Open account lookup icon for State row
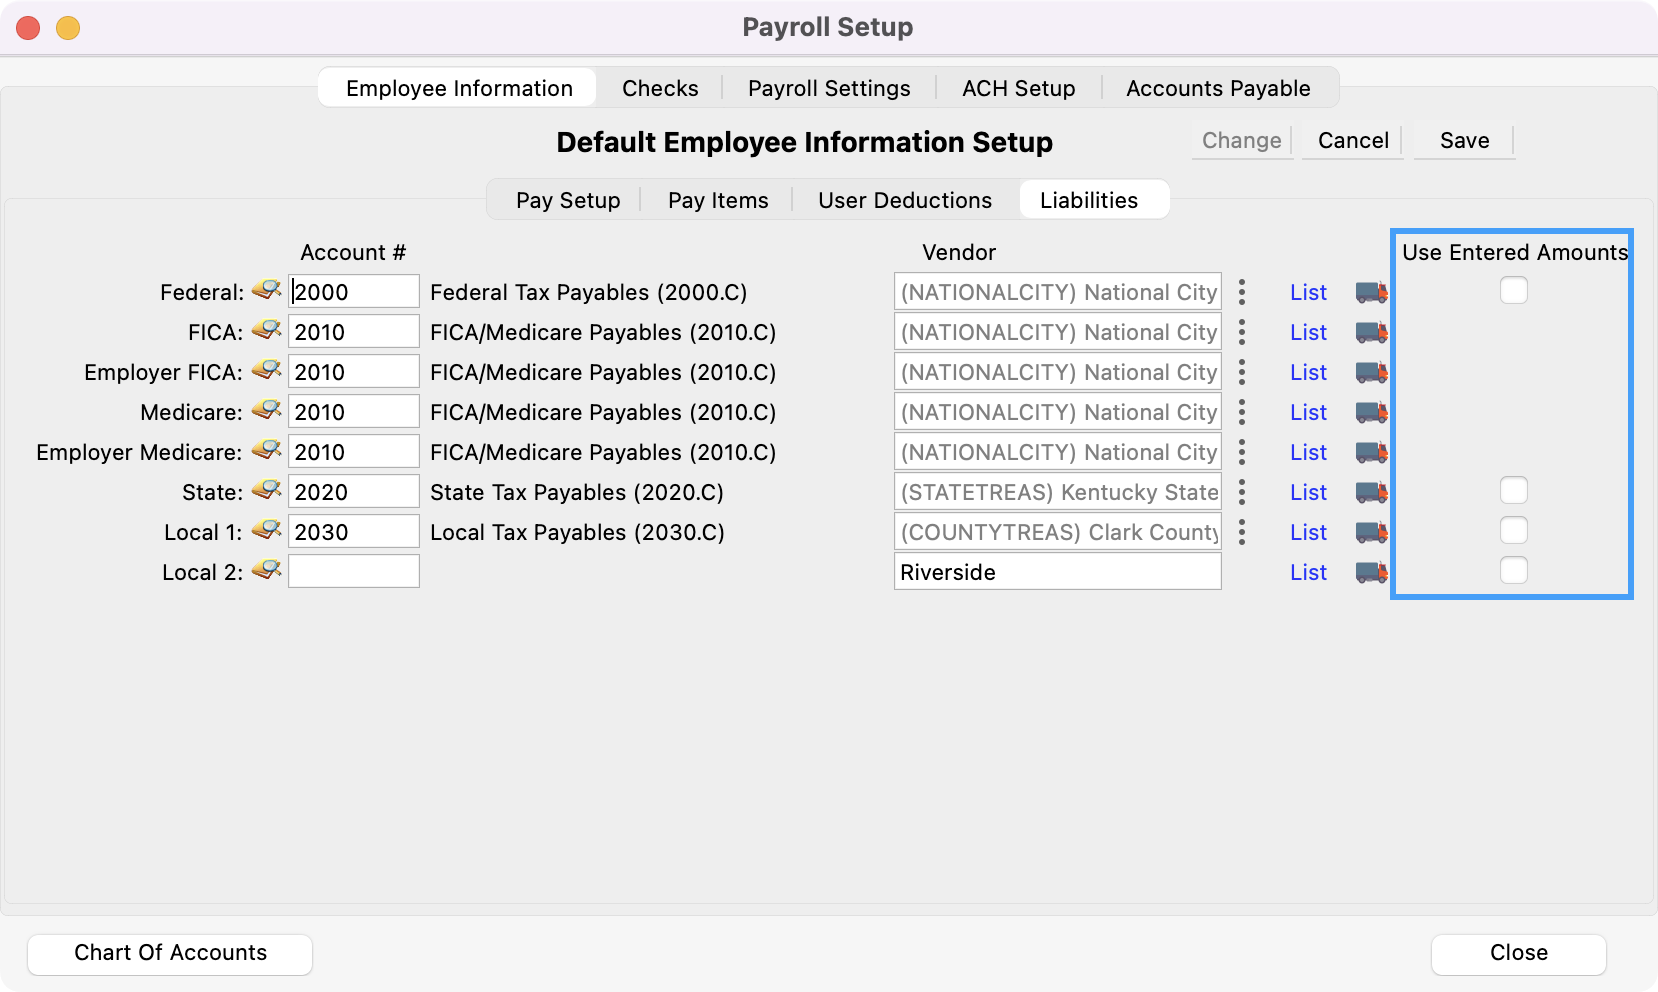 pos(266,491)
